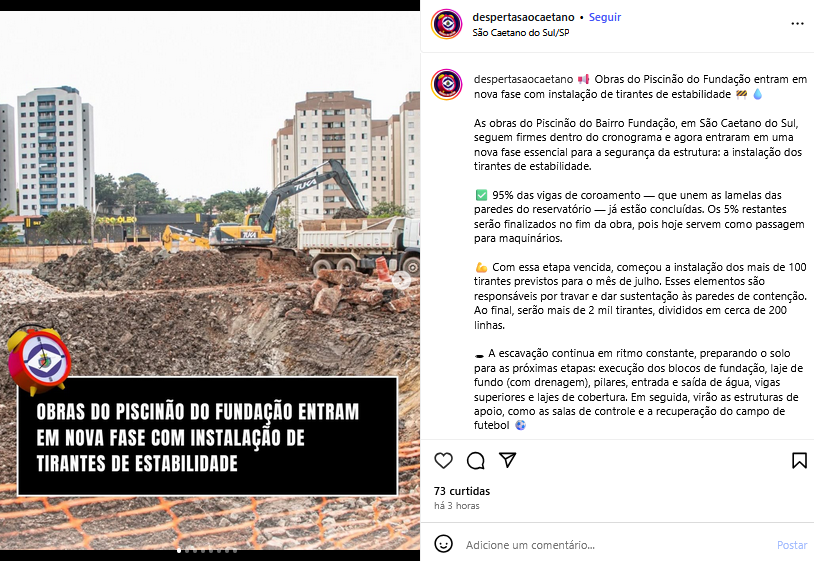Open despertasaocaetano username in caption

tap(523, 79)
